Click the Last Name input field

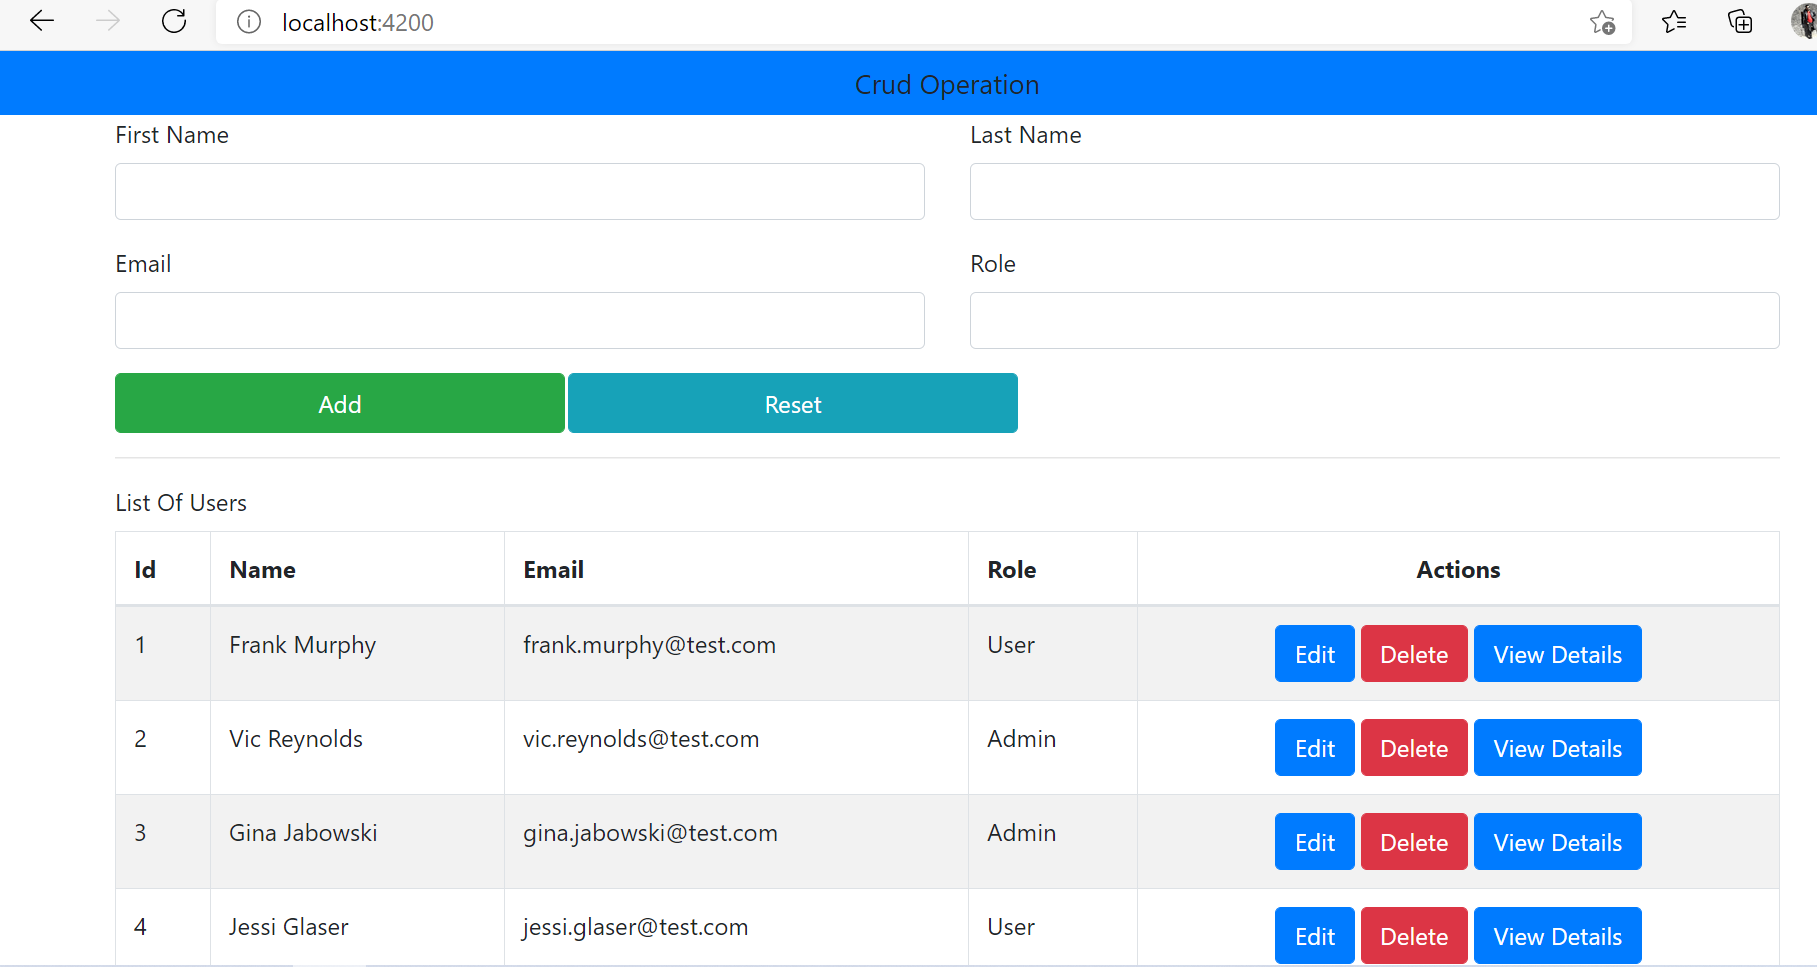(x=1374, y=191)
